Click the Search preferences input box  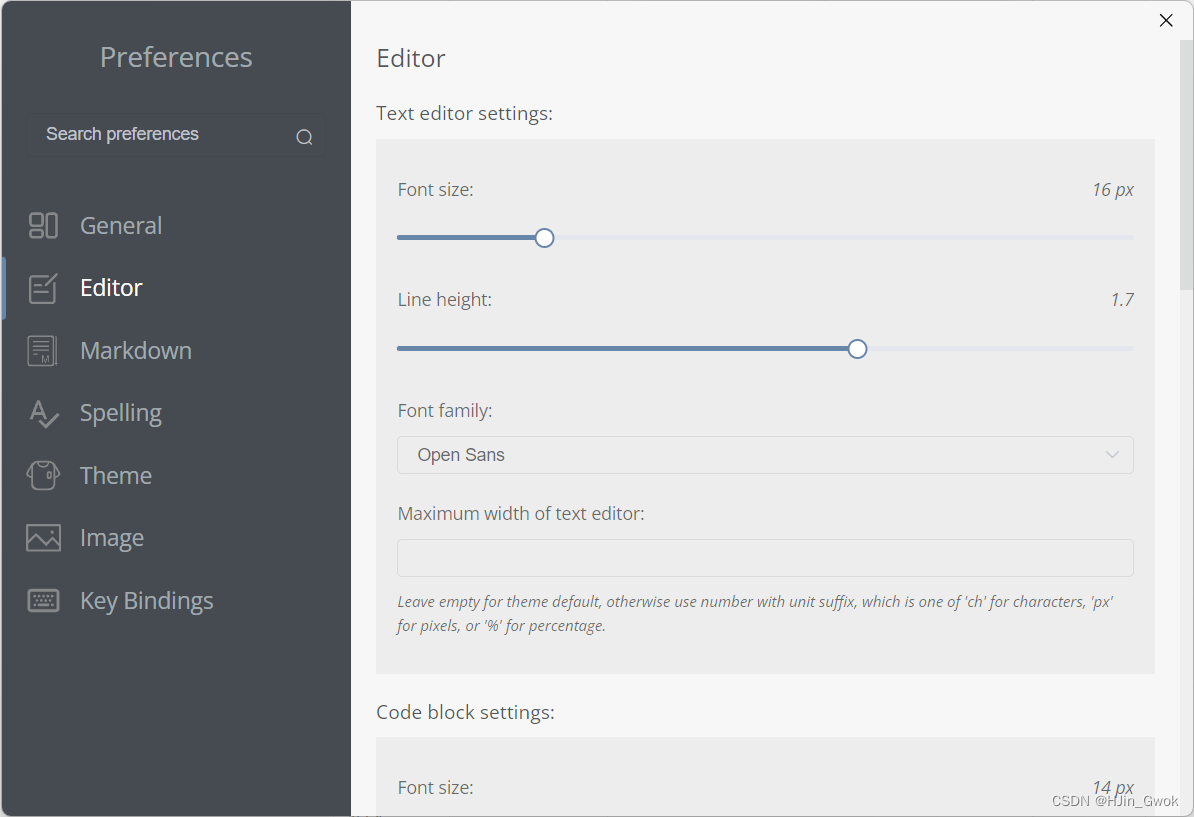tap(160, 135)
